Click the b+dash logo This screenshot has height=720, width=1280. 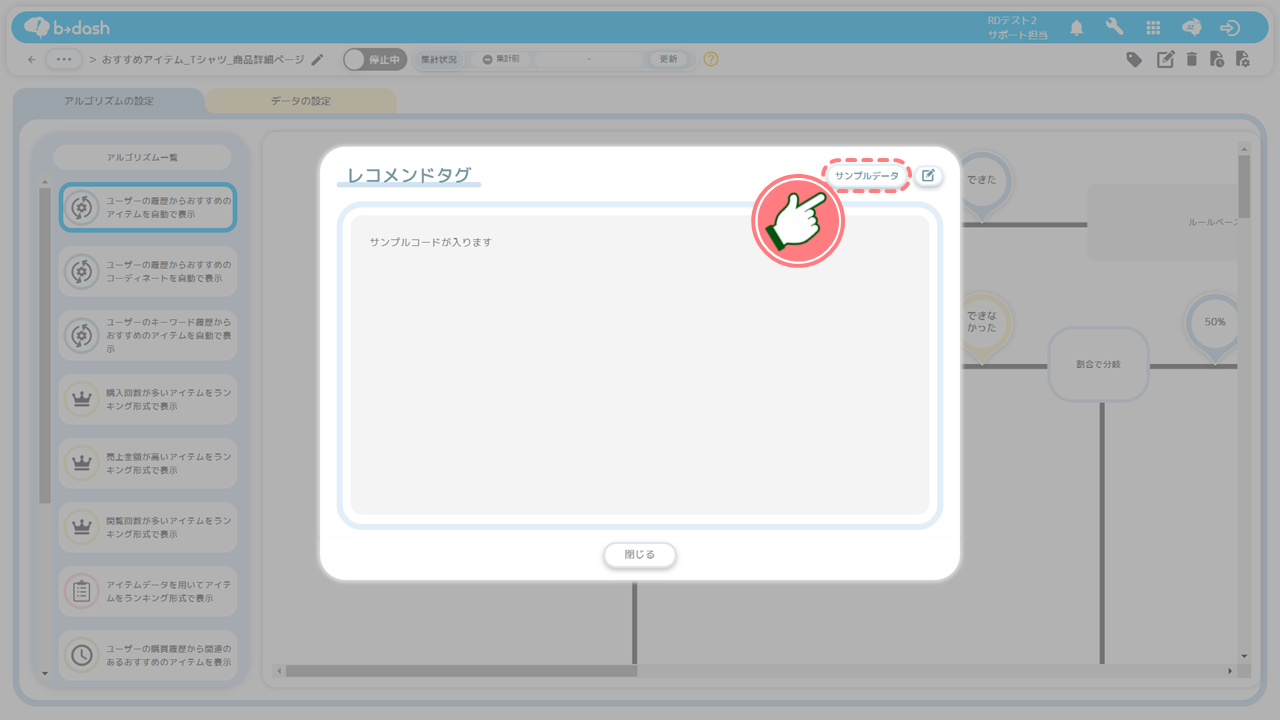(67, 27)
